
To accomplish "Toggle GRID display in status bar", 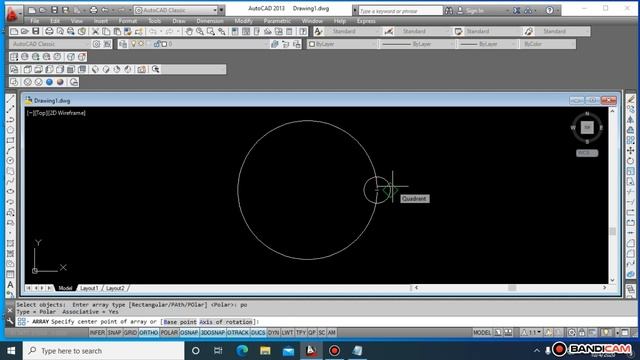I will click(130, 333).
